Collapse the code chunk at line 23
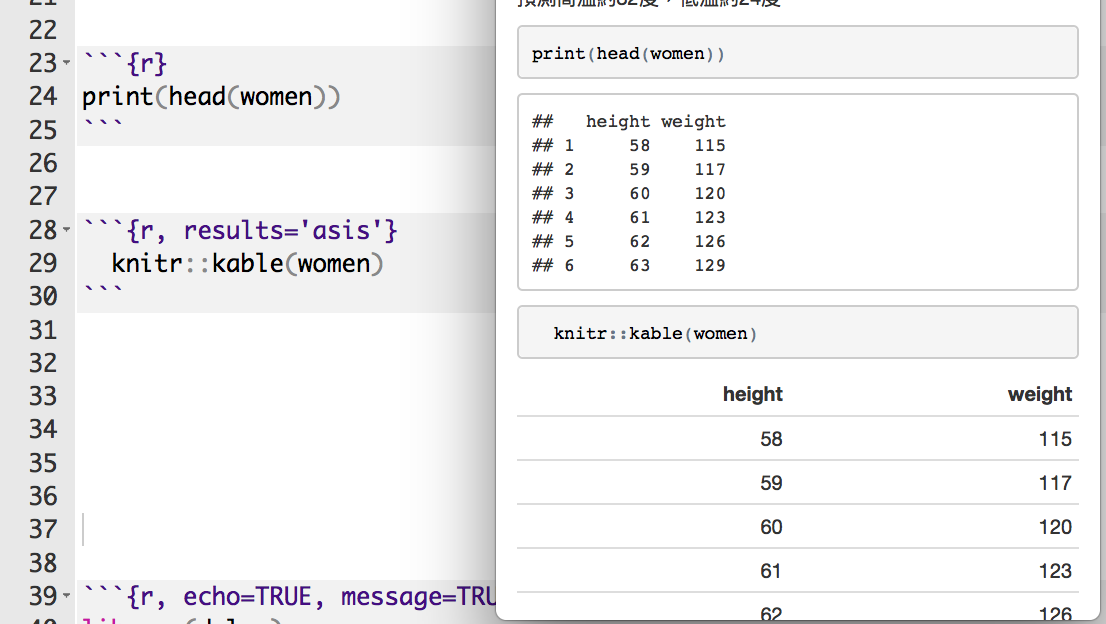Screen dimensions: 1106x624 click(x=66, y=63)
